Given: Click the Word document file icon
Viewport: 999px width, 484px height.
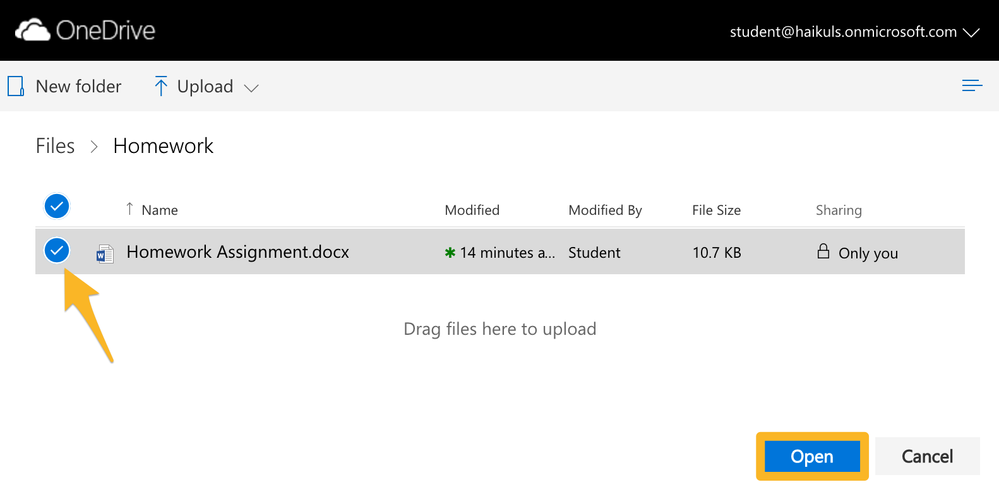Looking at the screenshot, I should click(x=104, y=253).
